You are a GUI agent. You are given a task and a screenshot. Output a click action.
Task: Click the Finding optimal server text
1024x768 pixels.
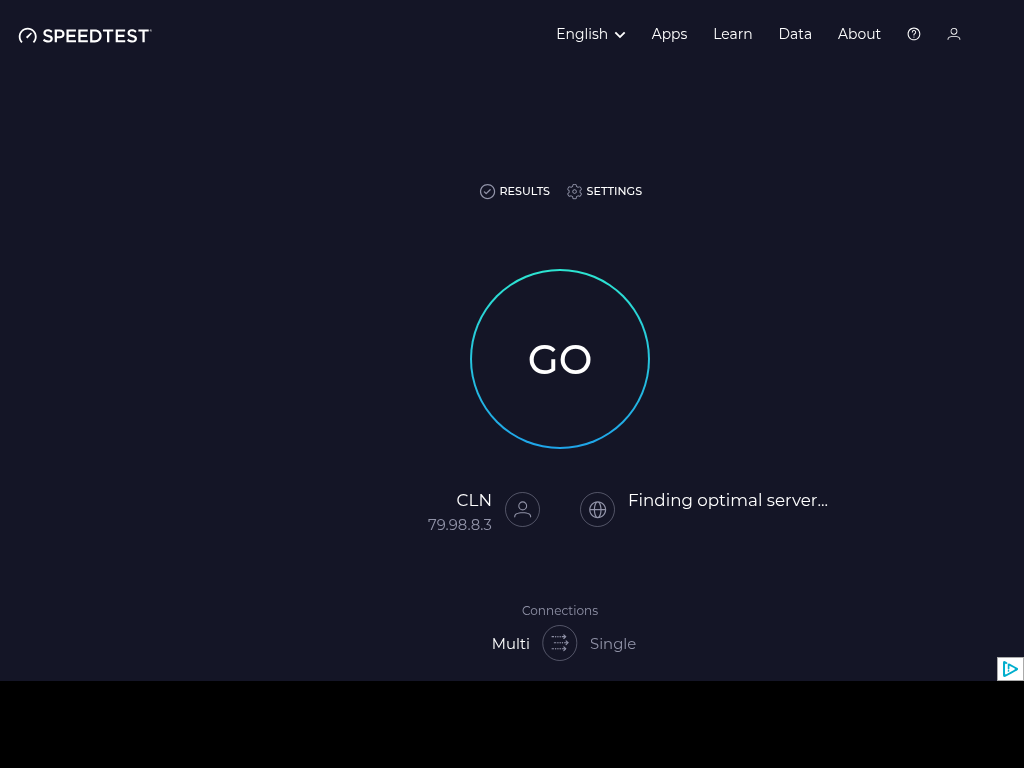point(727,500)
